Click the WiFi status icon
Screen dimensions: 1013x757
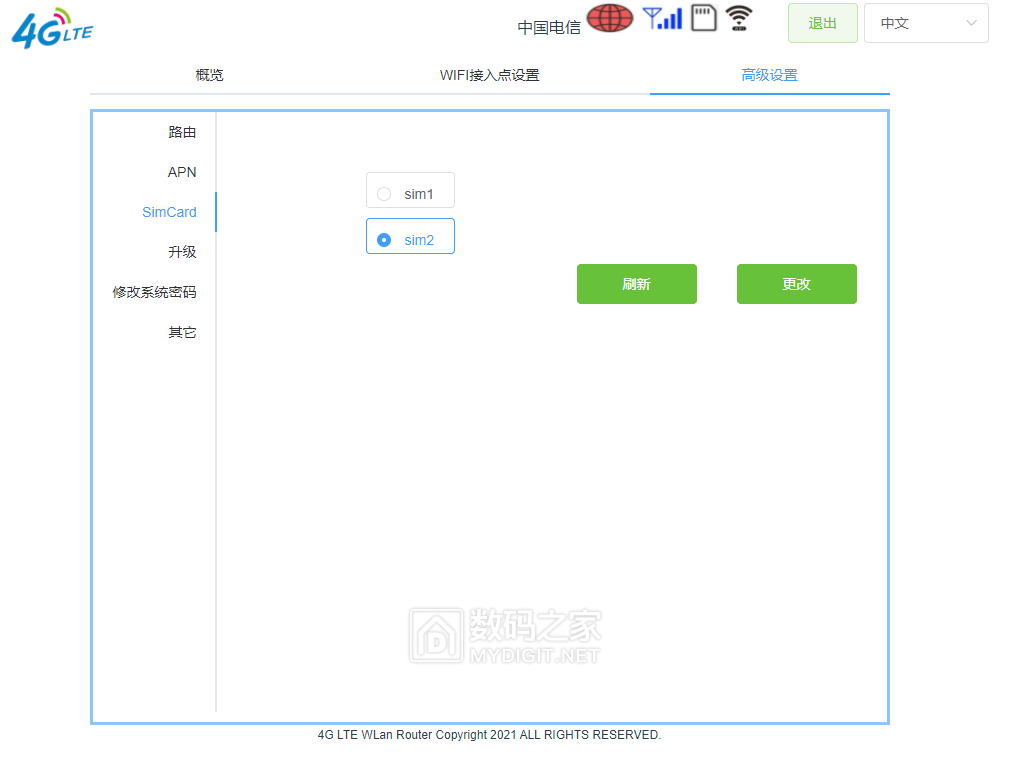(x=739, y=18)
